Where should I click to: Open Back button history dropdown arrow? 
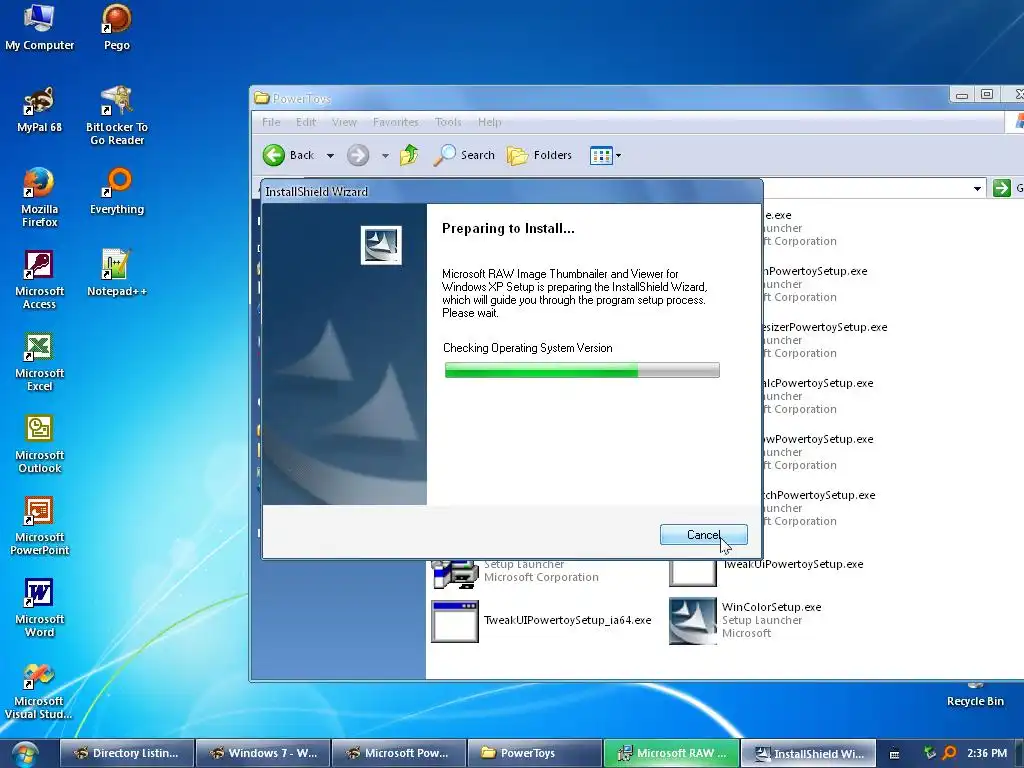tap(330, 155)
